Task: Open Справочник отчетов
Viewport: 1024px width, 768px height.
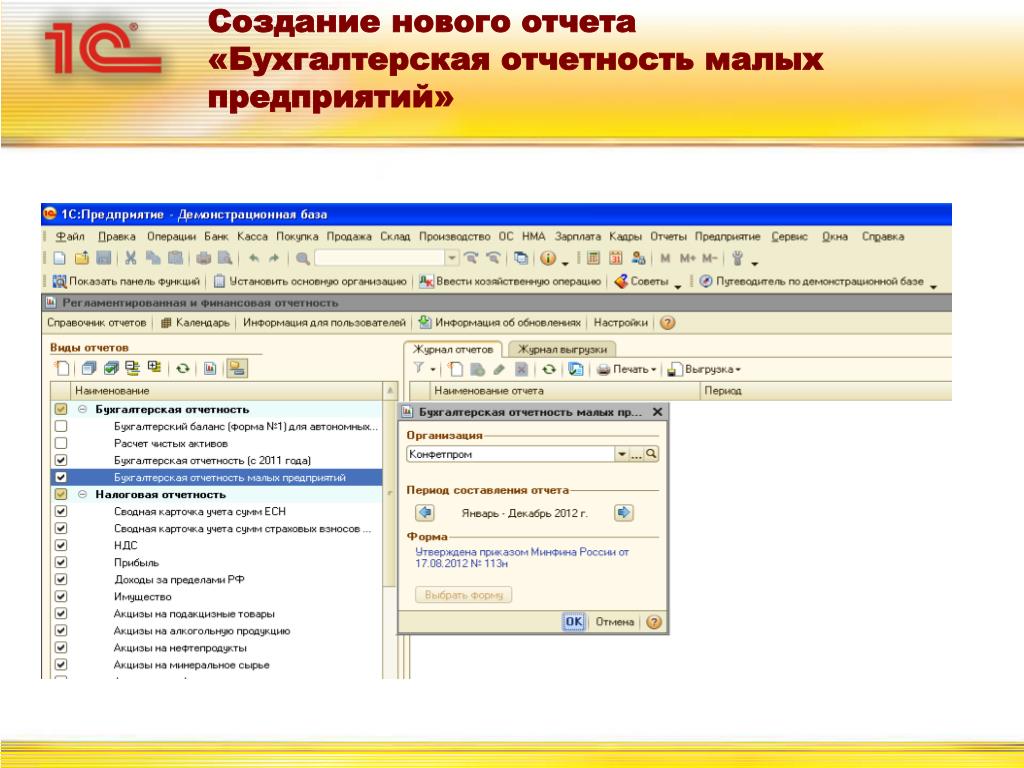Action: [97, 323]
